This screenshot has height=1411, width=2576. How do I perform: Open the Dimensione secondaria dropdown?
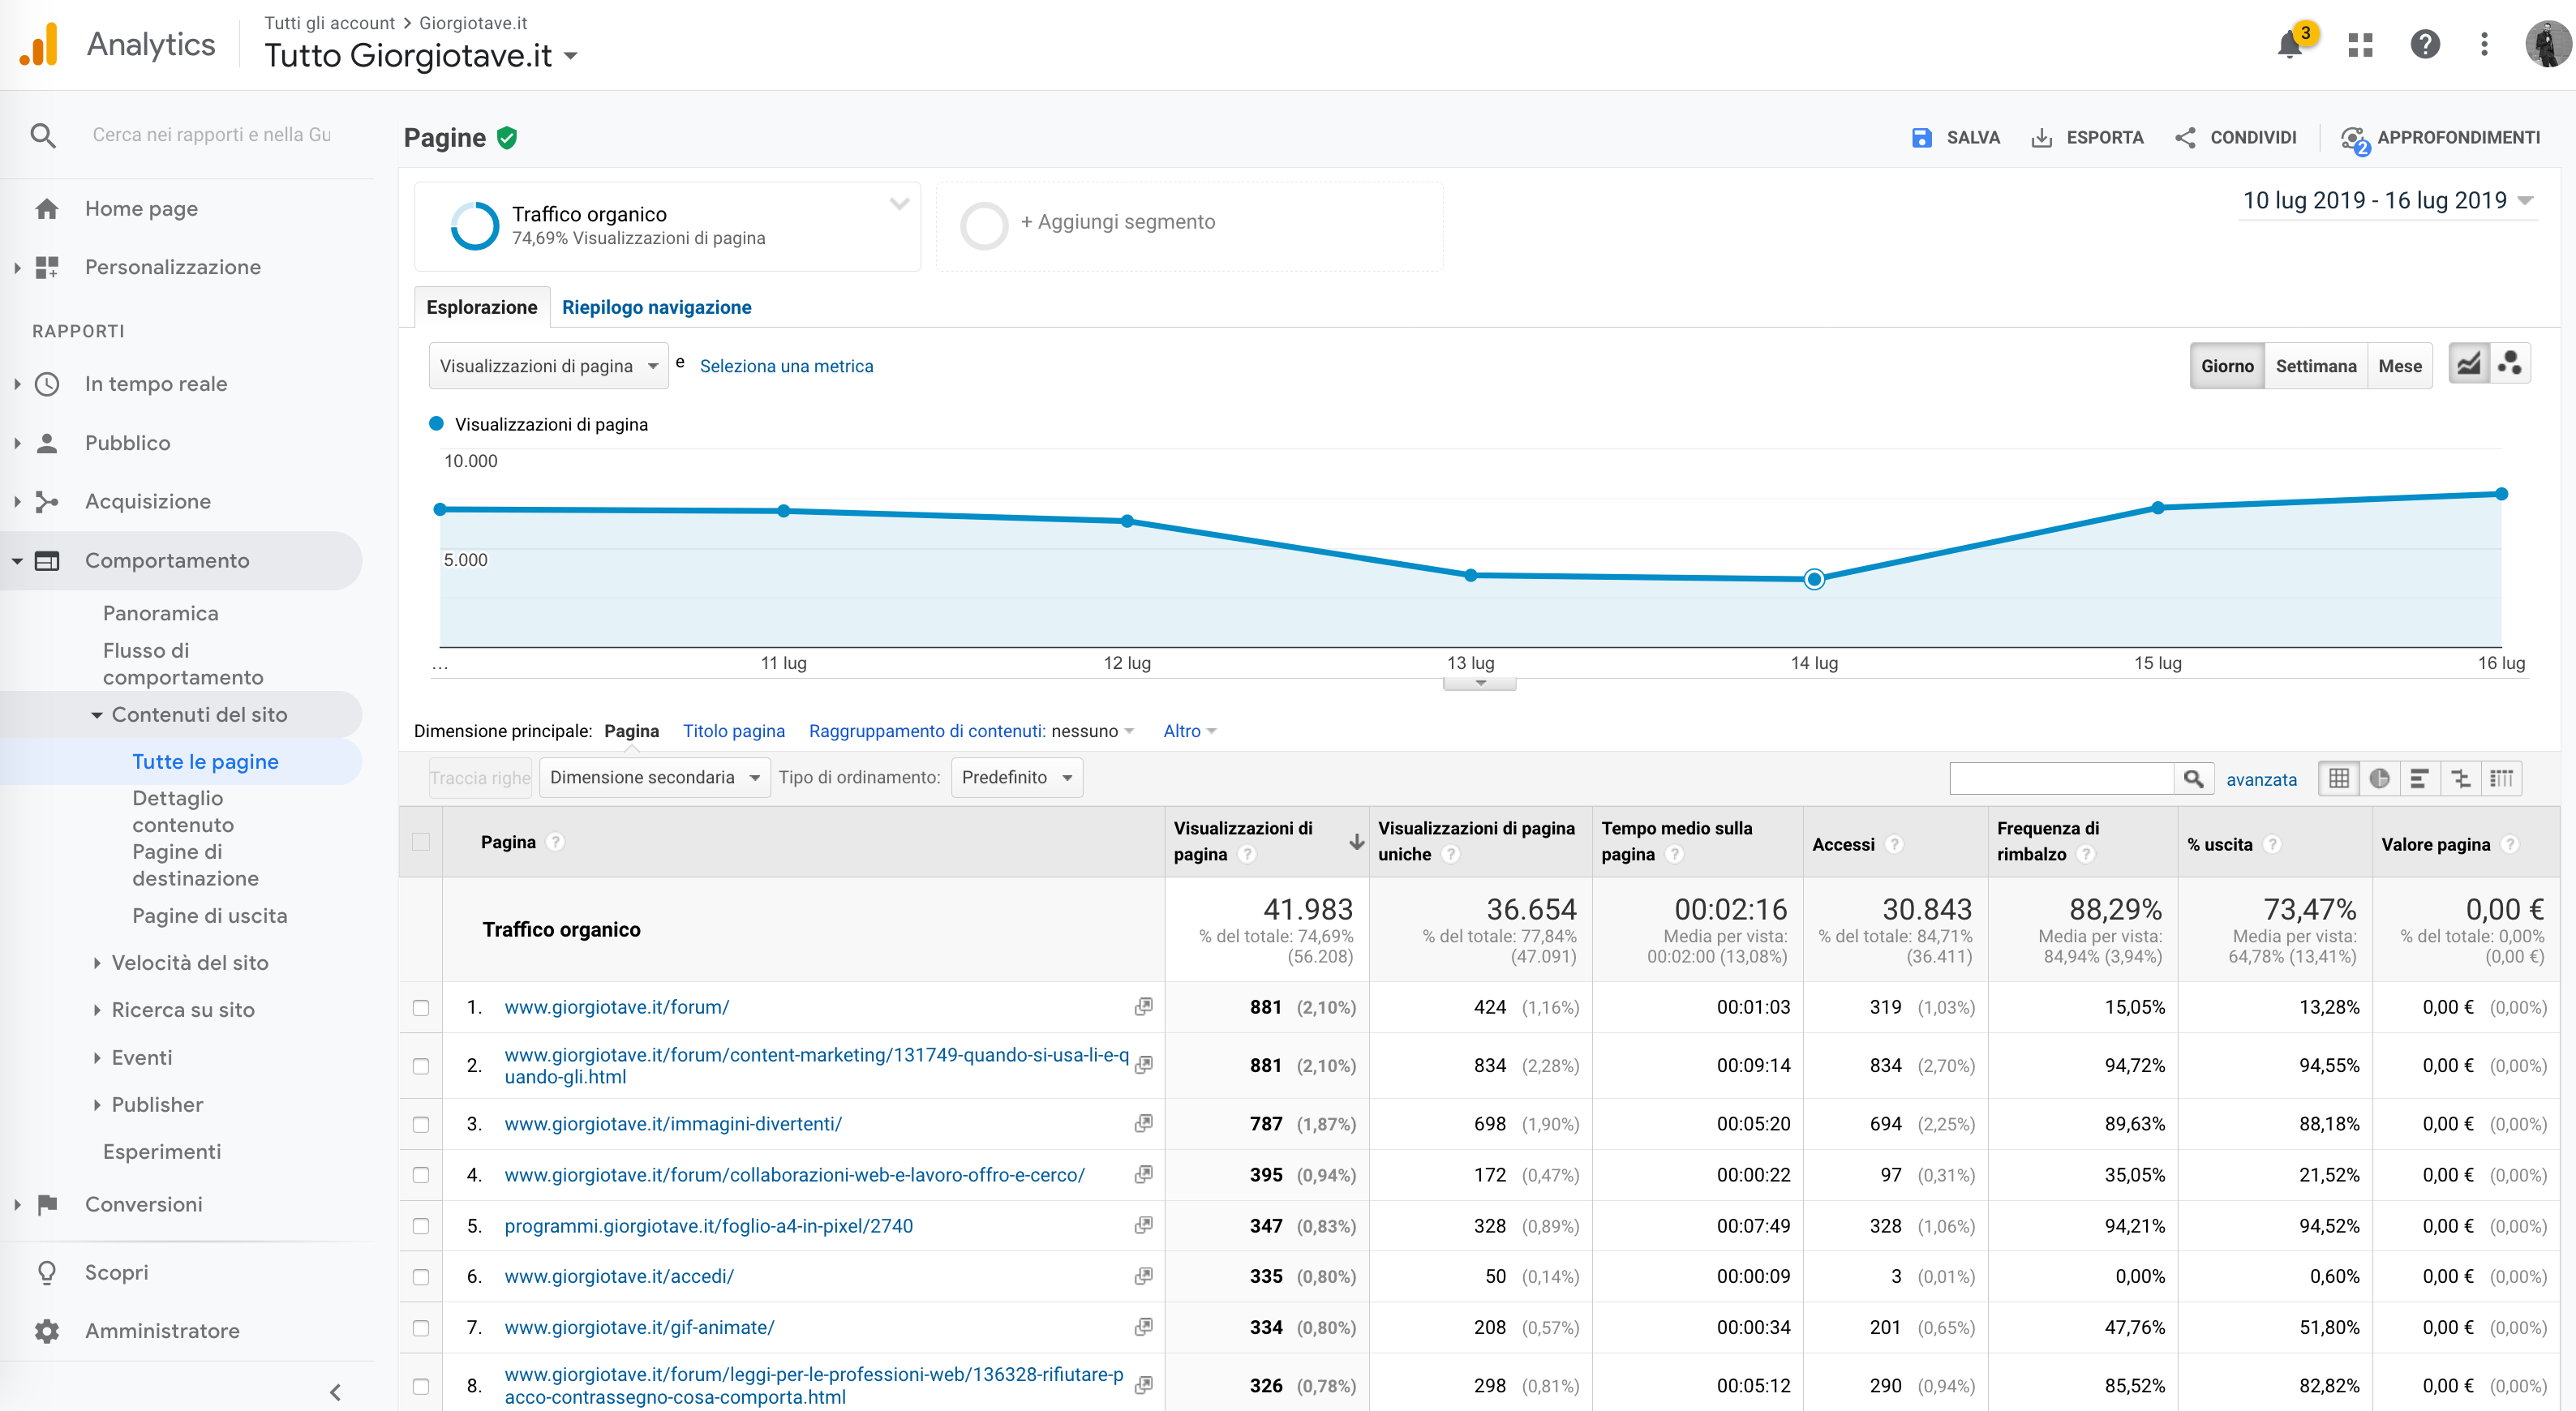[x=655, y=777]
